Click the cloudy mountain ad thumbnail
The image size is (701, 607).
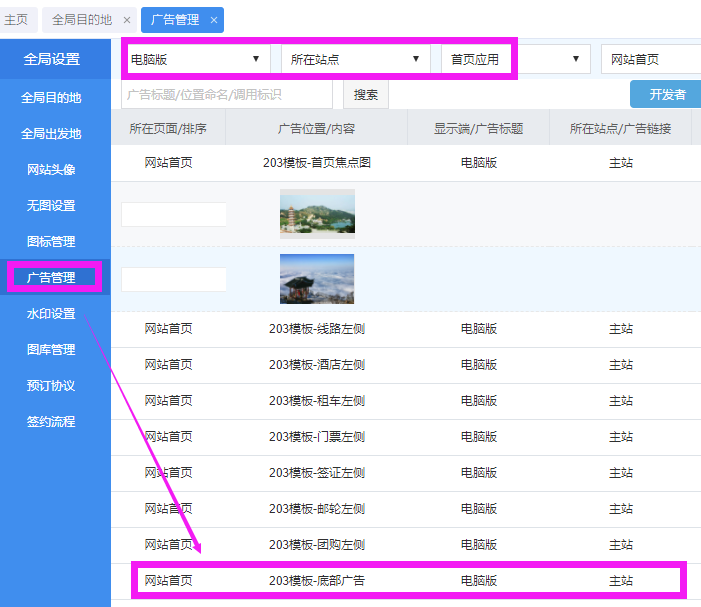tap(317, 278)
